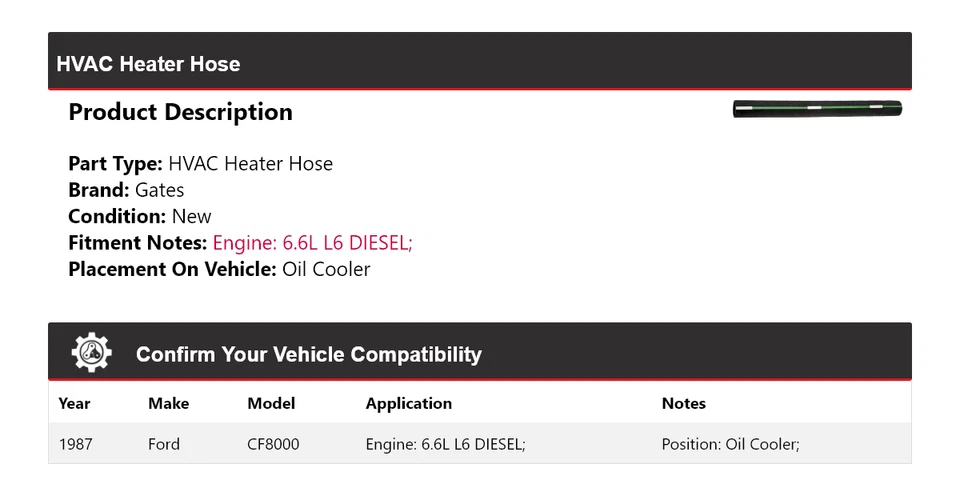Click the Part Type line
This screenshot has height=496, width=960.
[200, 164]
